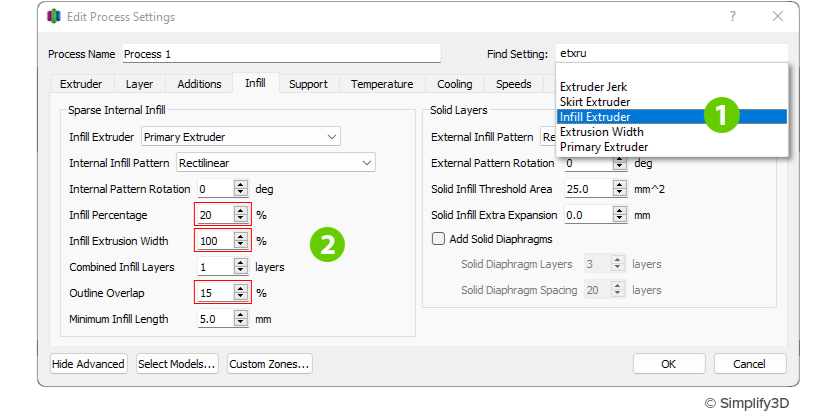The width and height of the screenshot is (839, 416).
Task: Enable Add Solid Diaphragms checkbox
Action: pyautogui.click(x=438, y=239)
